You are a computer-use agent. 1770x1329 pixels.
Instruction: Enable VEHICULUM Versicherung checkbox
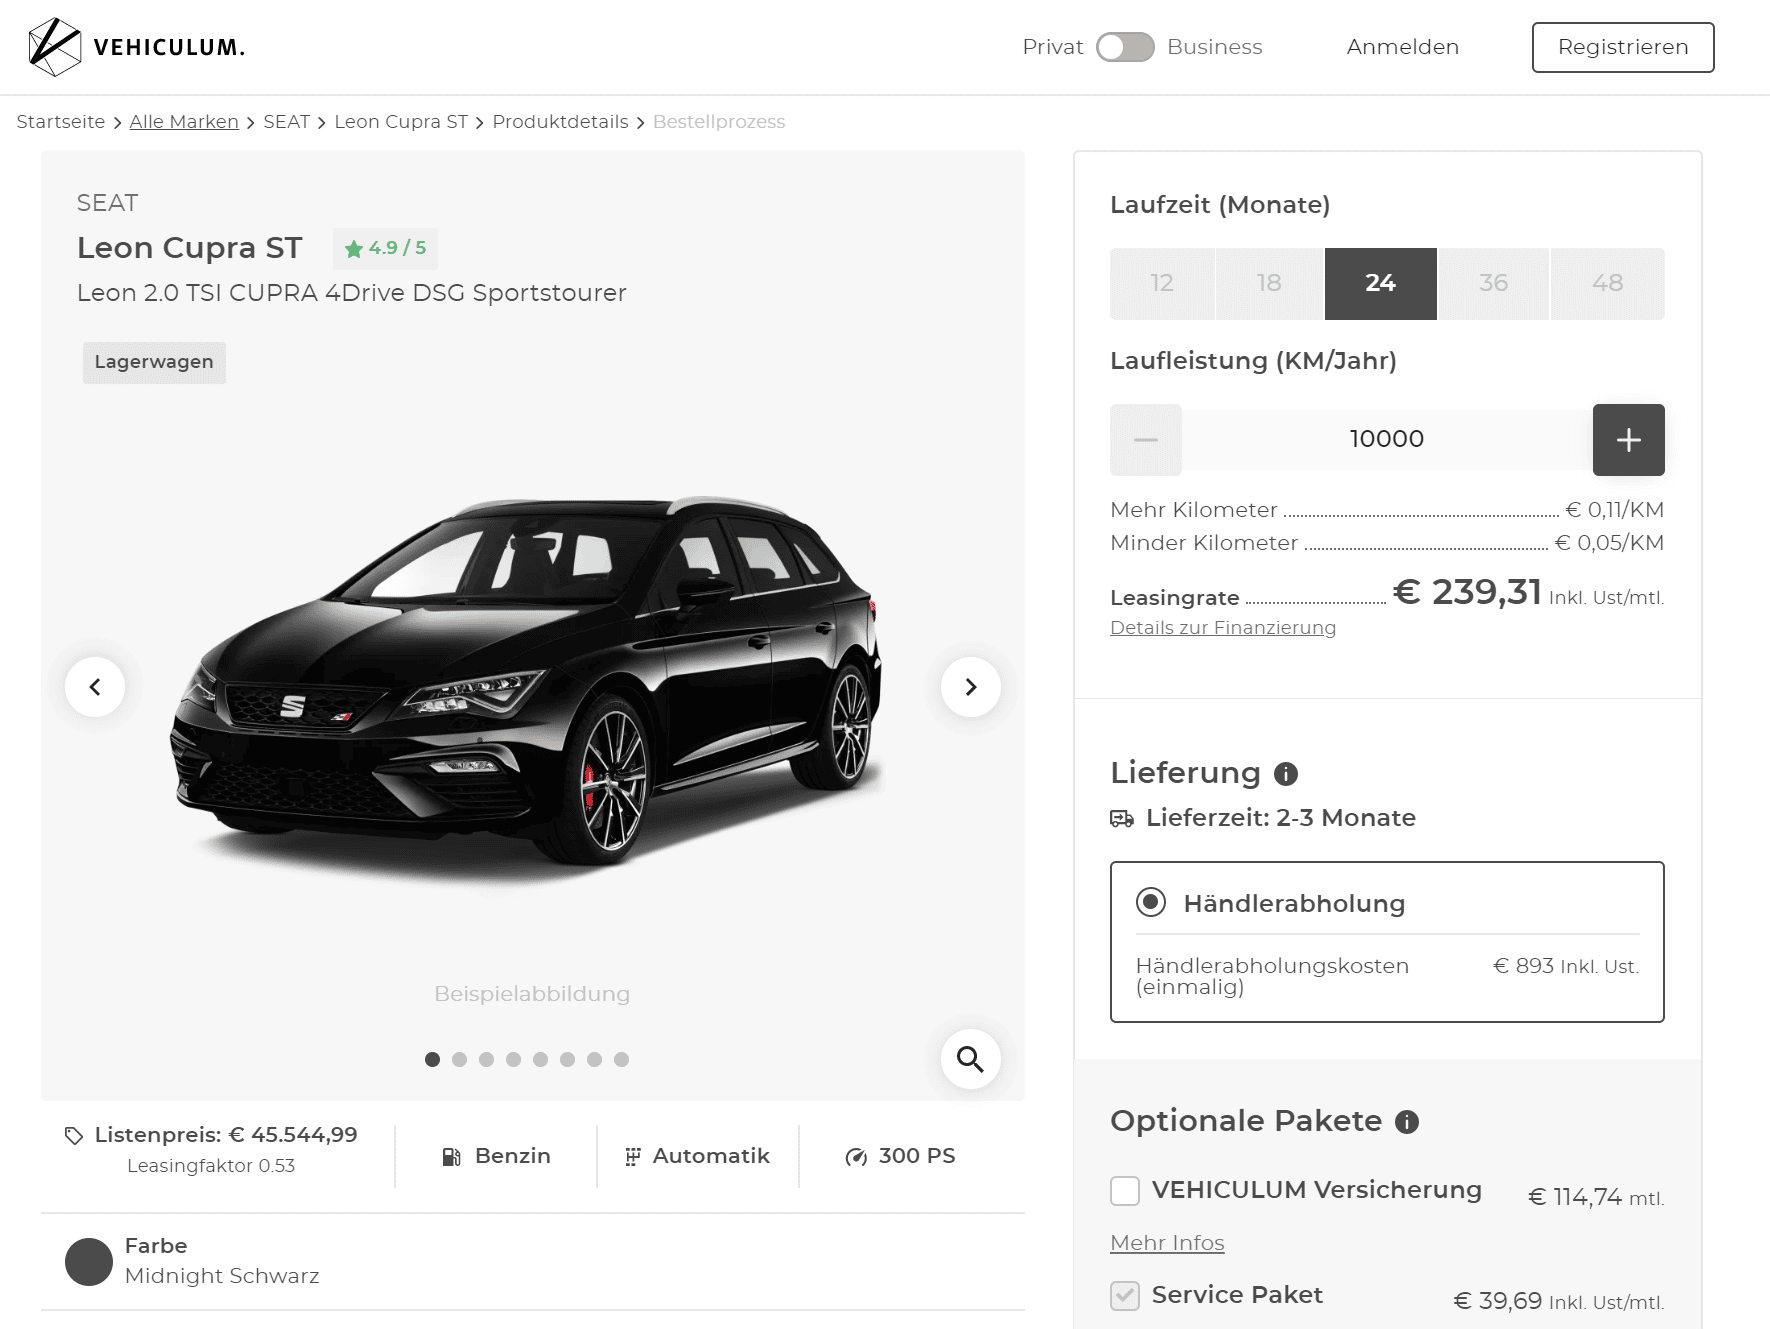coord(1125,1191)
